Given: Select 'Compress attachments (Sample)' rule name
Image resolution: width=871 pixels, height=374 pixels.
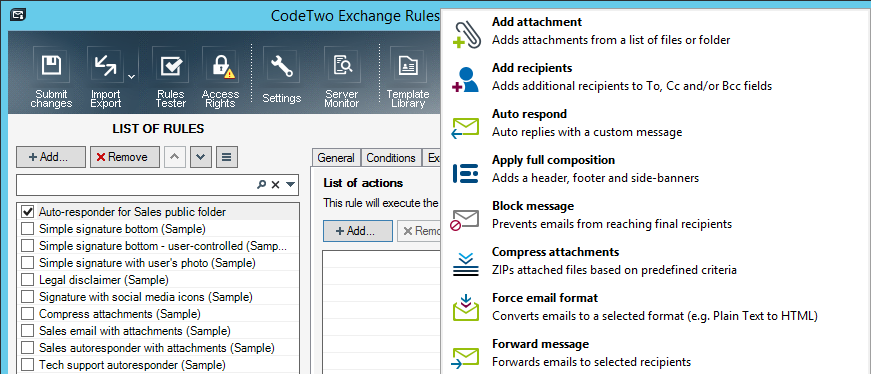Looking at the screenshot, I should click(120, 314).
